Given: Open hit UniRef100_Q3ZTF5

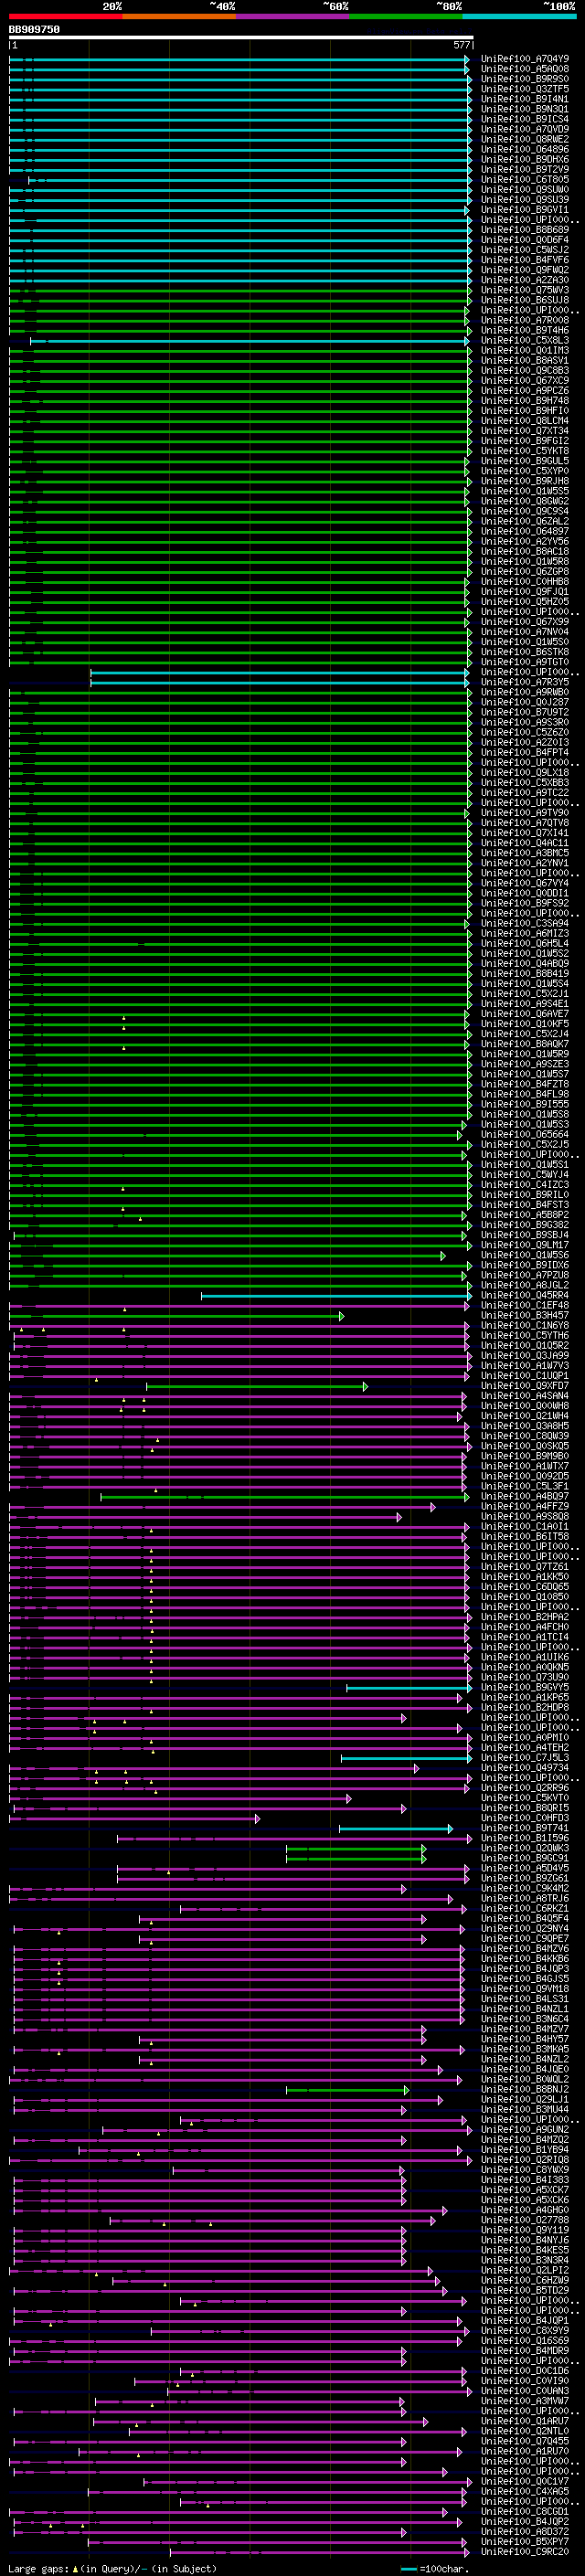Looking at the screenshot, I should [525, 89].
